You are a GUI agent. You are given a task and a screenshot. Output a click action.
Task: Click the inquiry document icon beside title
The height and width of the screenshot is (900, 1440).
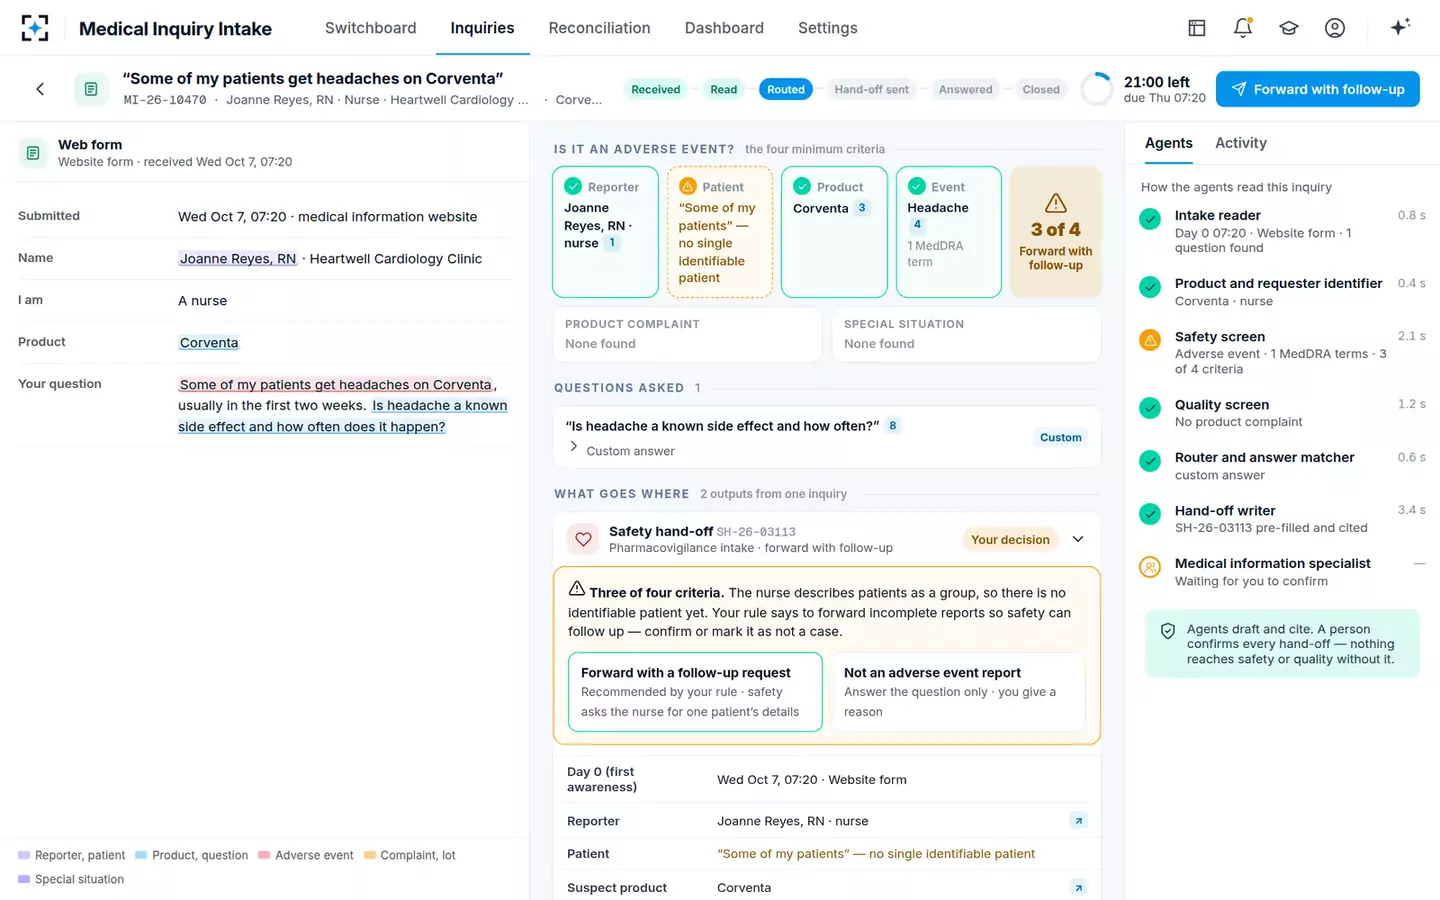[91, 89]
